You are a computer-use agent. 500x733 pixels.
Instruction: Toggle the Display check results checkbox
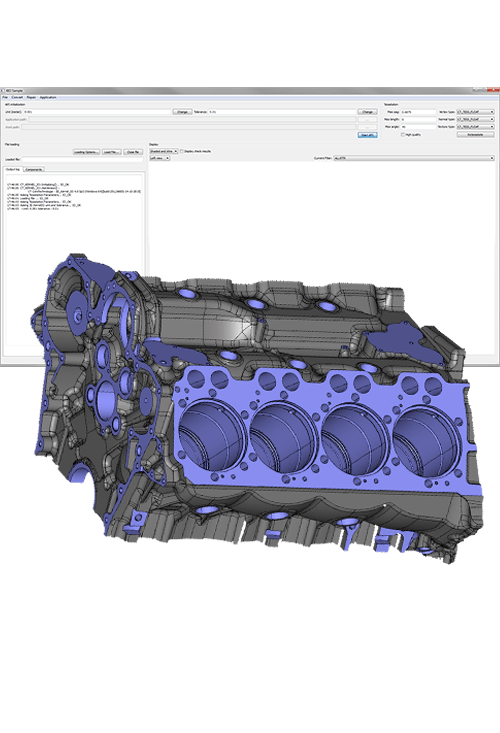[182, 151]
